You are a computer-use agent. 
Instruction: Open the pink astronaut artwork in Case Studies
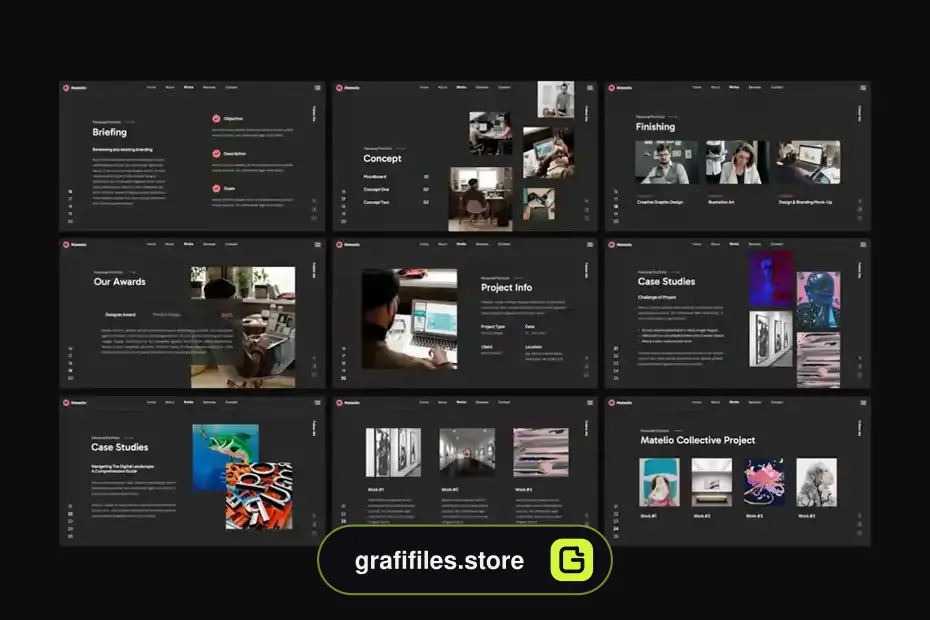coord(818,300)
